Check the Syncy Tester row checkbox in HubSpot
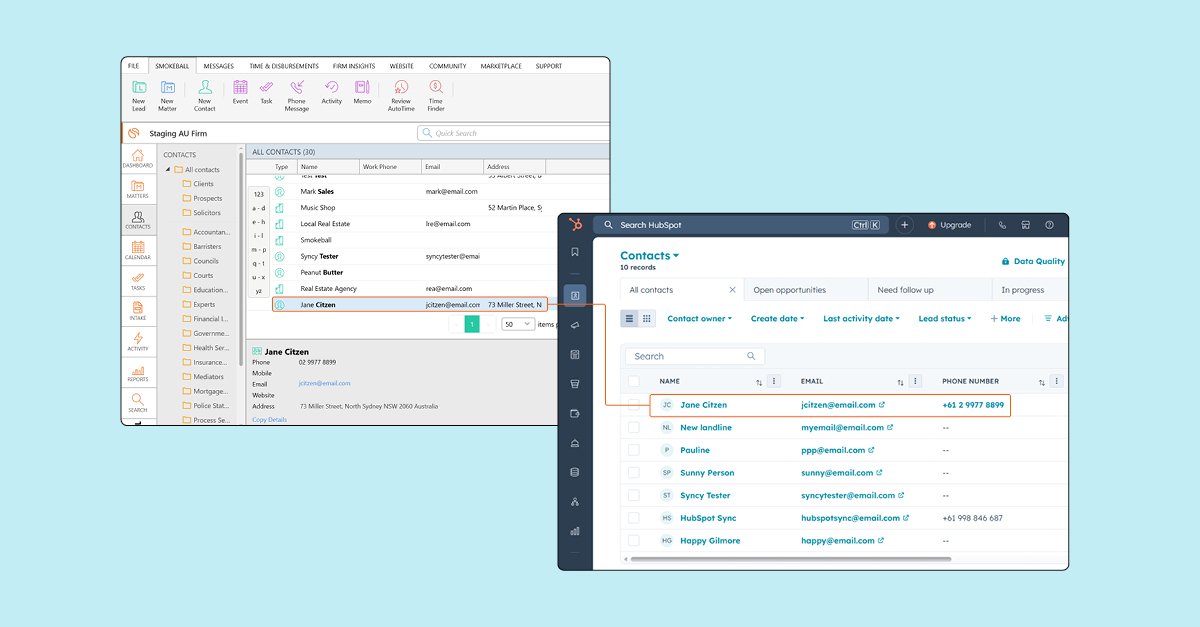 (634, 496)
